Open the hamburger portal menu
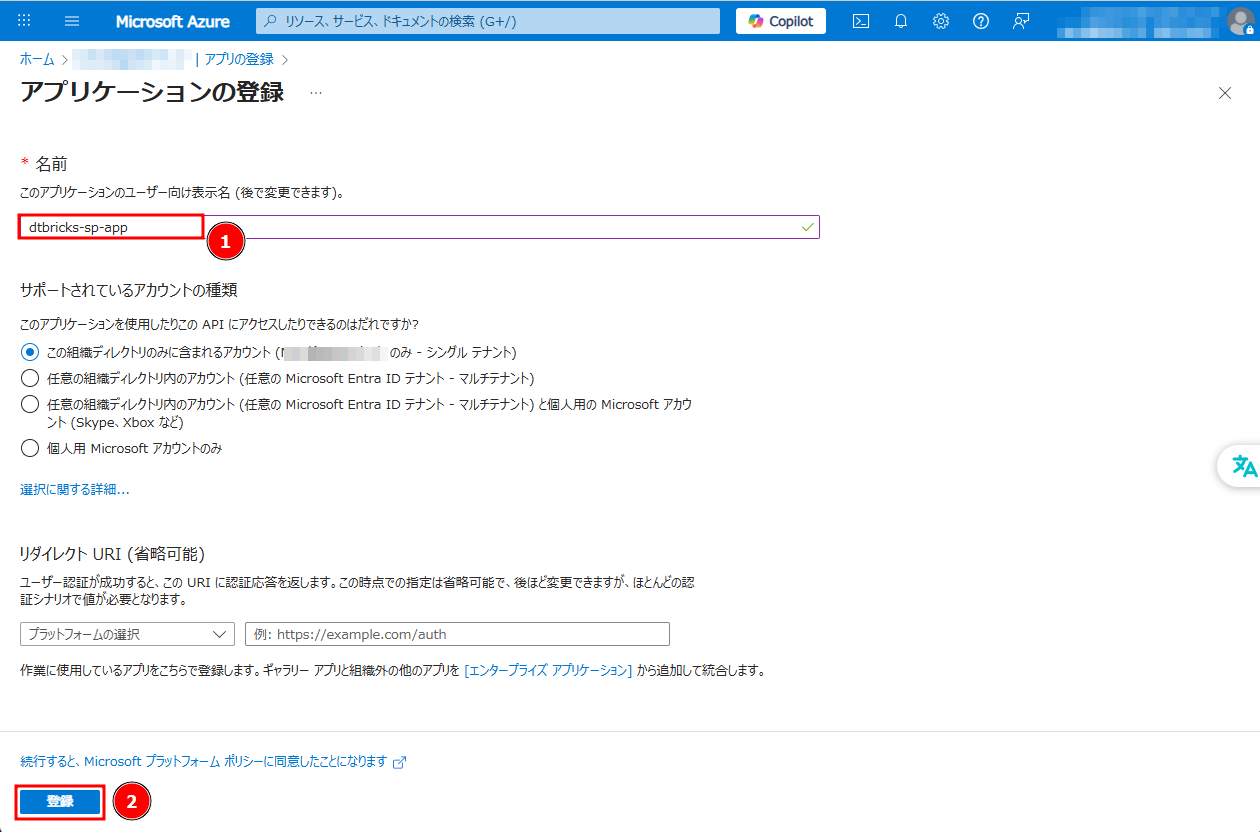 point(72,21)
